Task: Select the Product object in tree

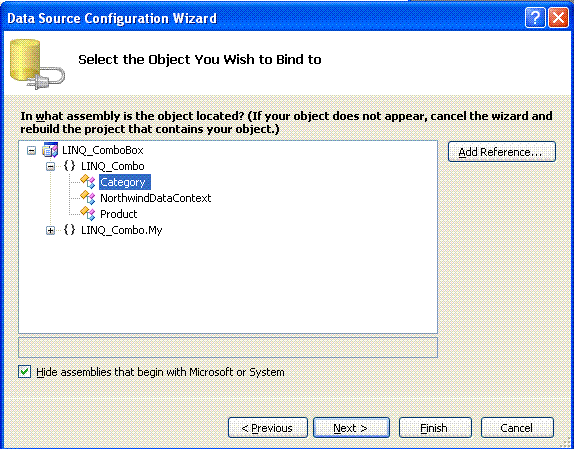Action: (119, 214)
